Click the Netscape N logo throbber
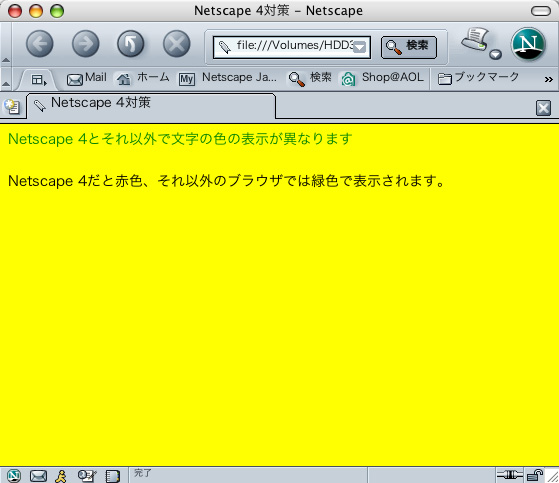This screenshot has height=483, width=559. (528, 44)
